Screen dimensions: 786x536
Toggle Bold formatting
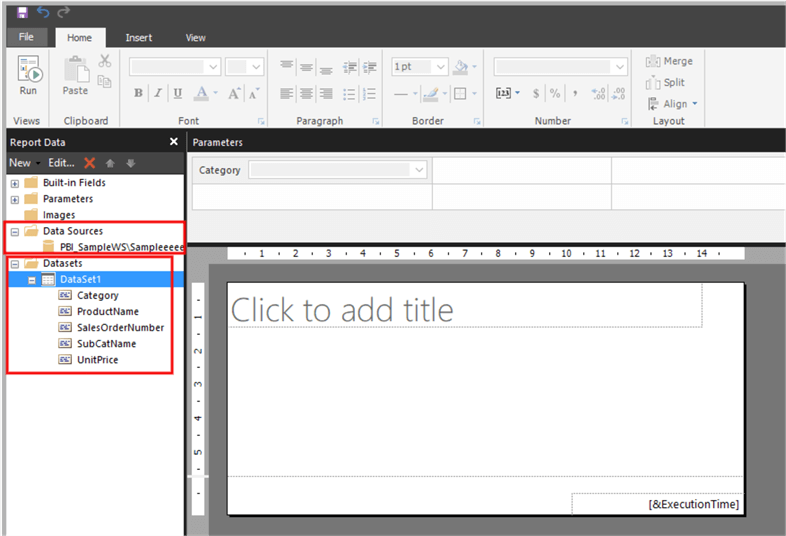(x=138, y=93)
